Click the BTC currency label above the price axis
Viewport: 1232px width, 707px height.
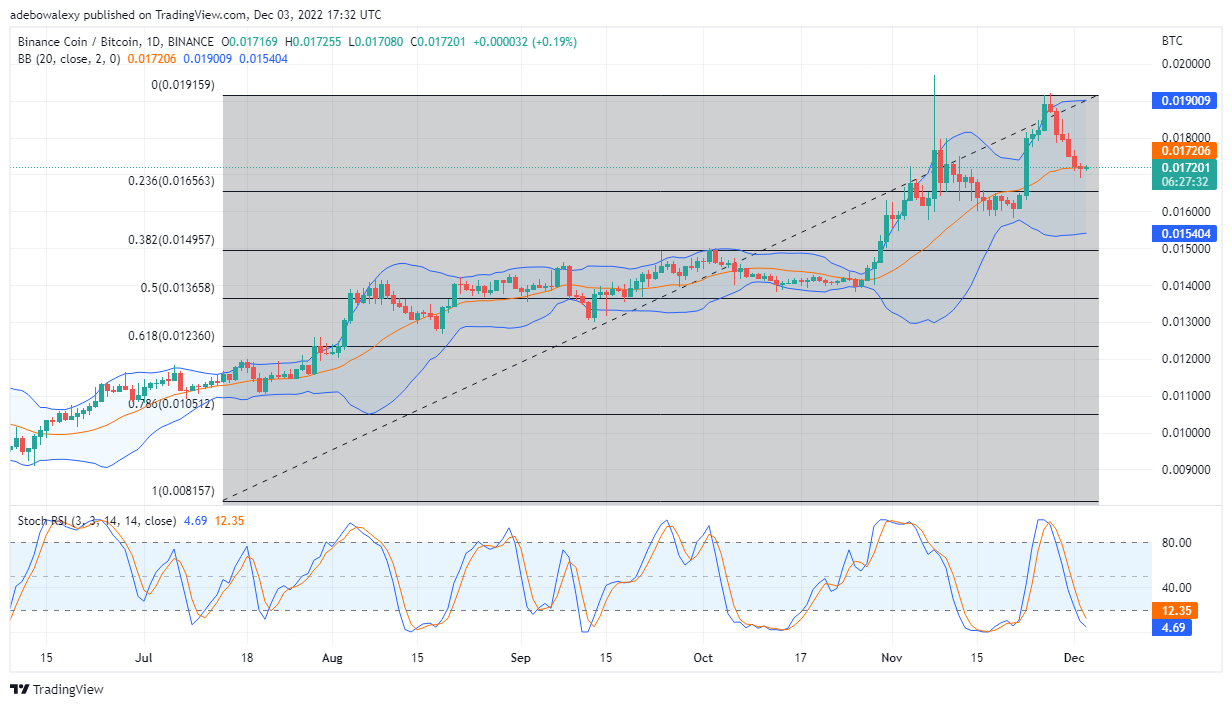click(1174, 42)
